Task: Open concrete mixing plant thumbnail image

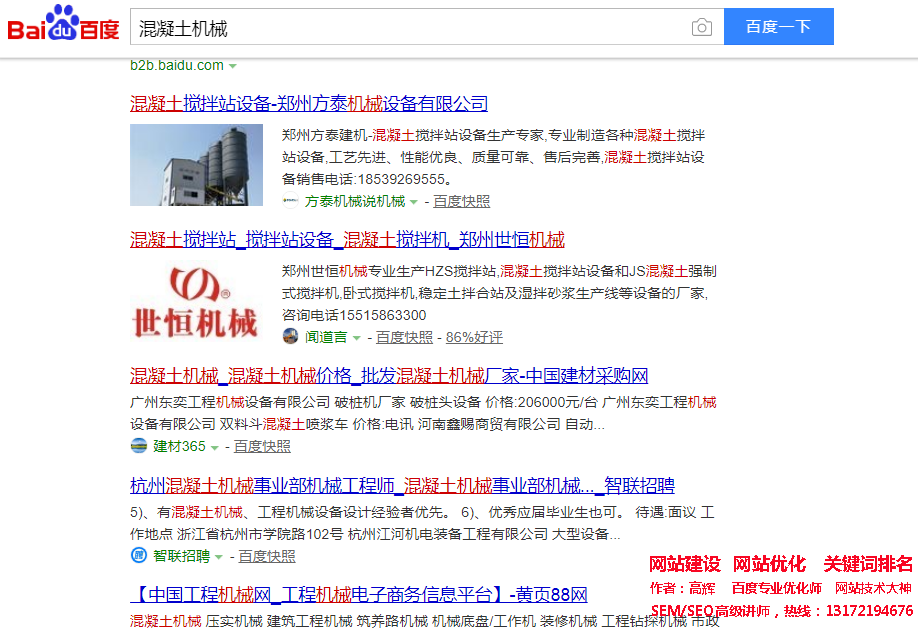Action: 196,165
